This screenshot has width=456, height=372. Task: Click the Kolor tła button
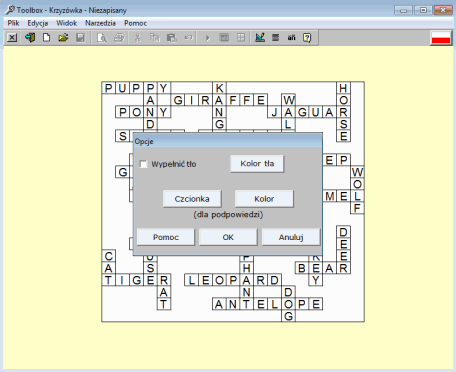257,164
